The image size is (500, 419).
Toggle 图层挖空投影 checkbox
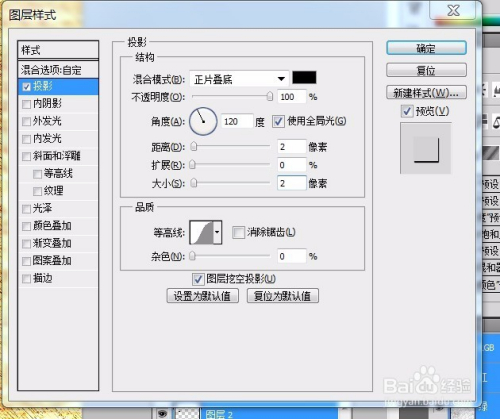[x=198, y=279]
